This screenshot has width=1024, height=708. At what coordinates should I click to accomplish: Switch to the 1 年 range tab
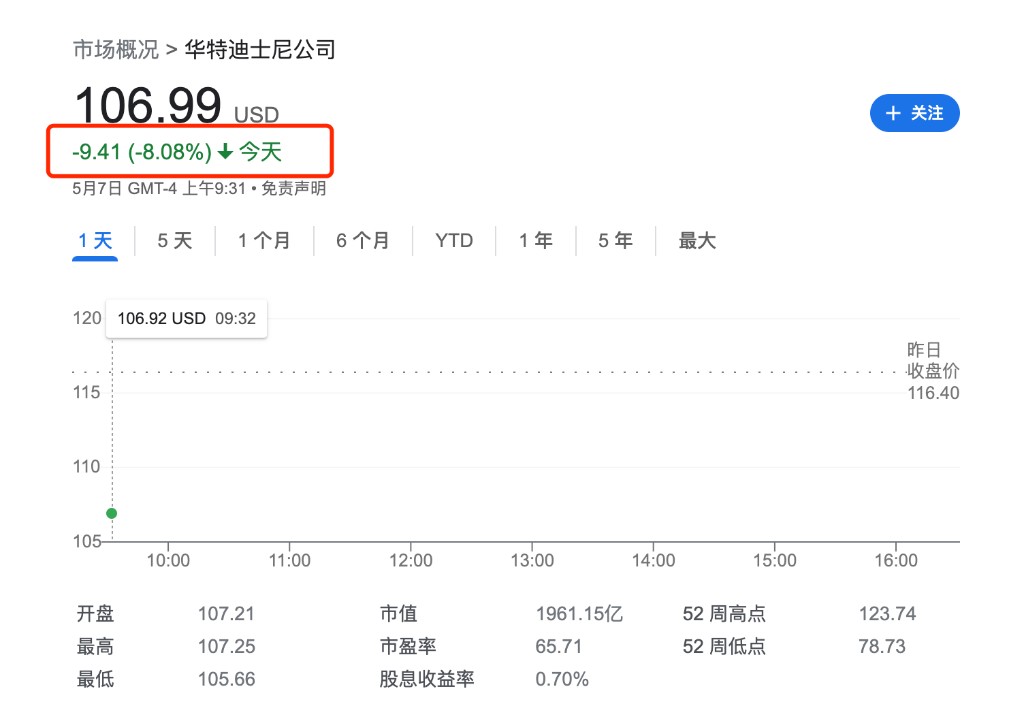(x=536, y=241)
